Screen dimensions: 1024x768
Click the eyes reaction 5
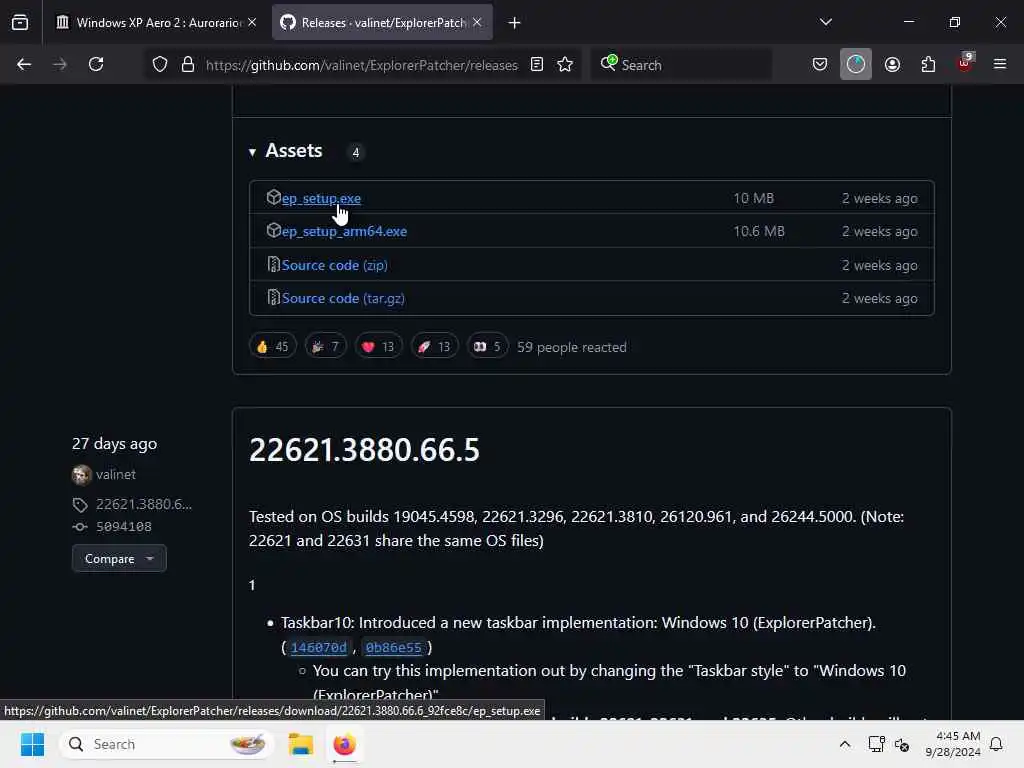(x=487, y=346)
